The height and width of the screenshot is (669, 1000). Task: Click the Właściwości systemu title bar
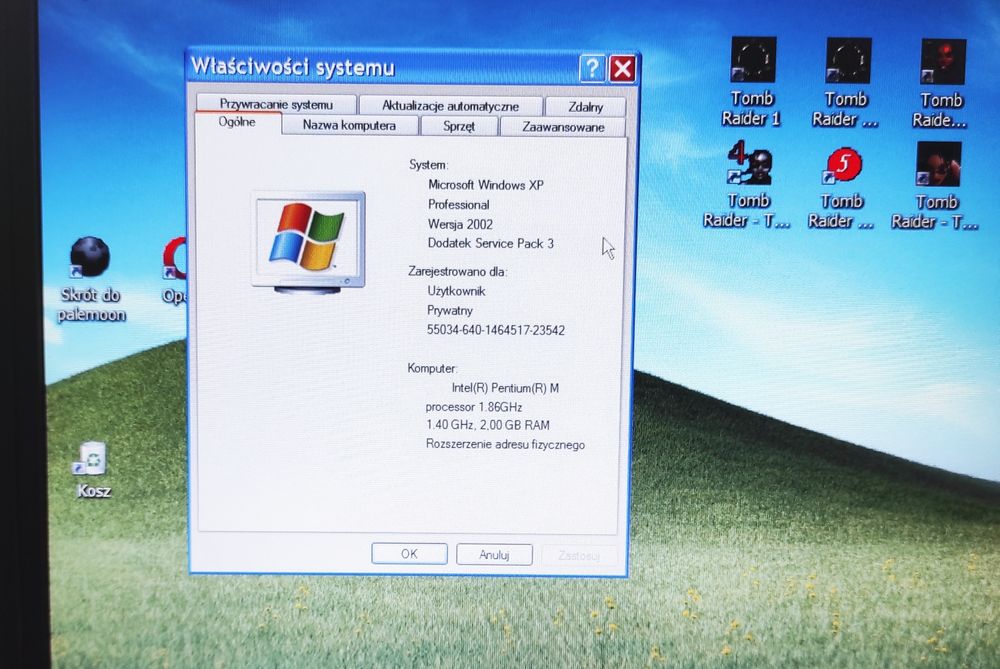click(383, 68)
